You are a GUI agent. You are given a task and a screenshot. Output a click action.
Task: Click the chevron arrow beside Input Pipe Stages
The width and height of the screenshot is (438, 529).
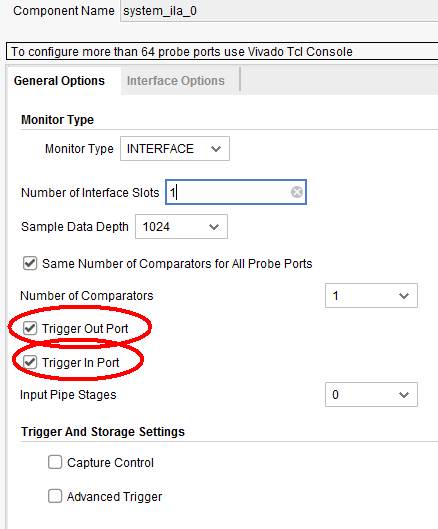coord(404,395)
